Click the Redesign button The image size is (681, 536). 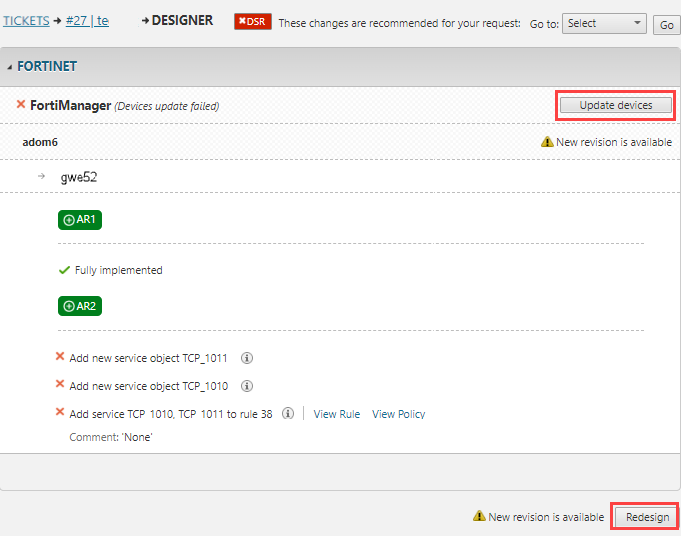[x=647, y=517]
